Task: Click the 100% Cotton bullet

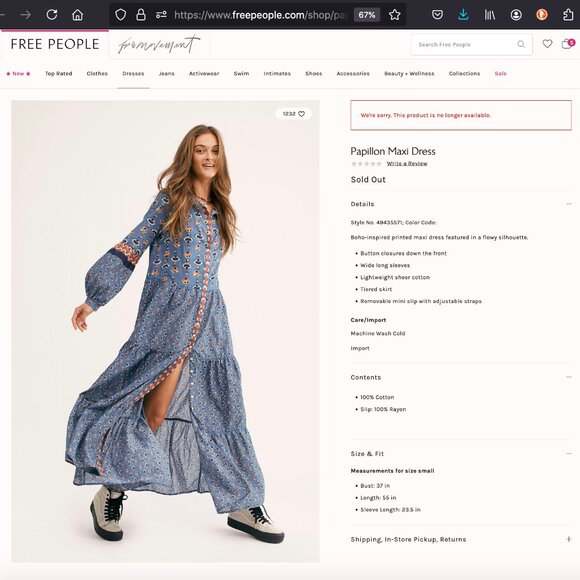Action: [x=377, y=397]
